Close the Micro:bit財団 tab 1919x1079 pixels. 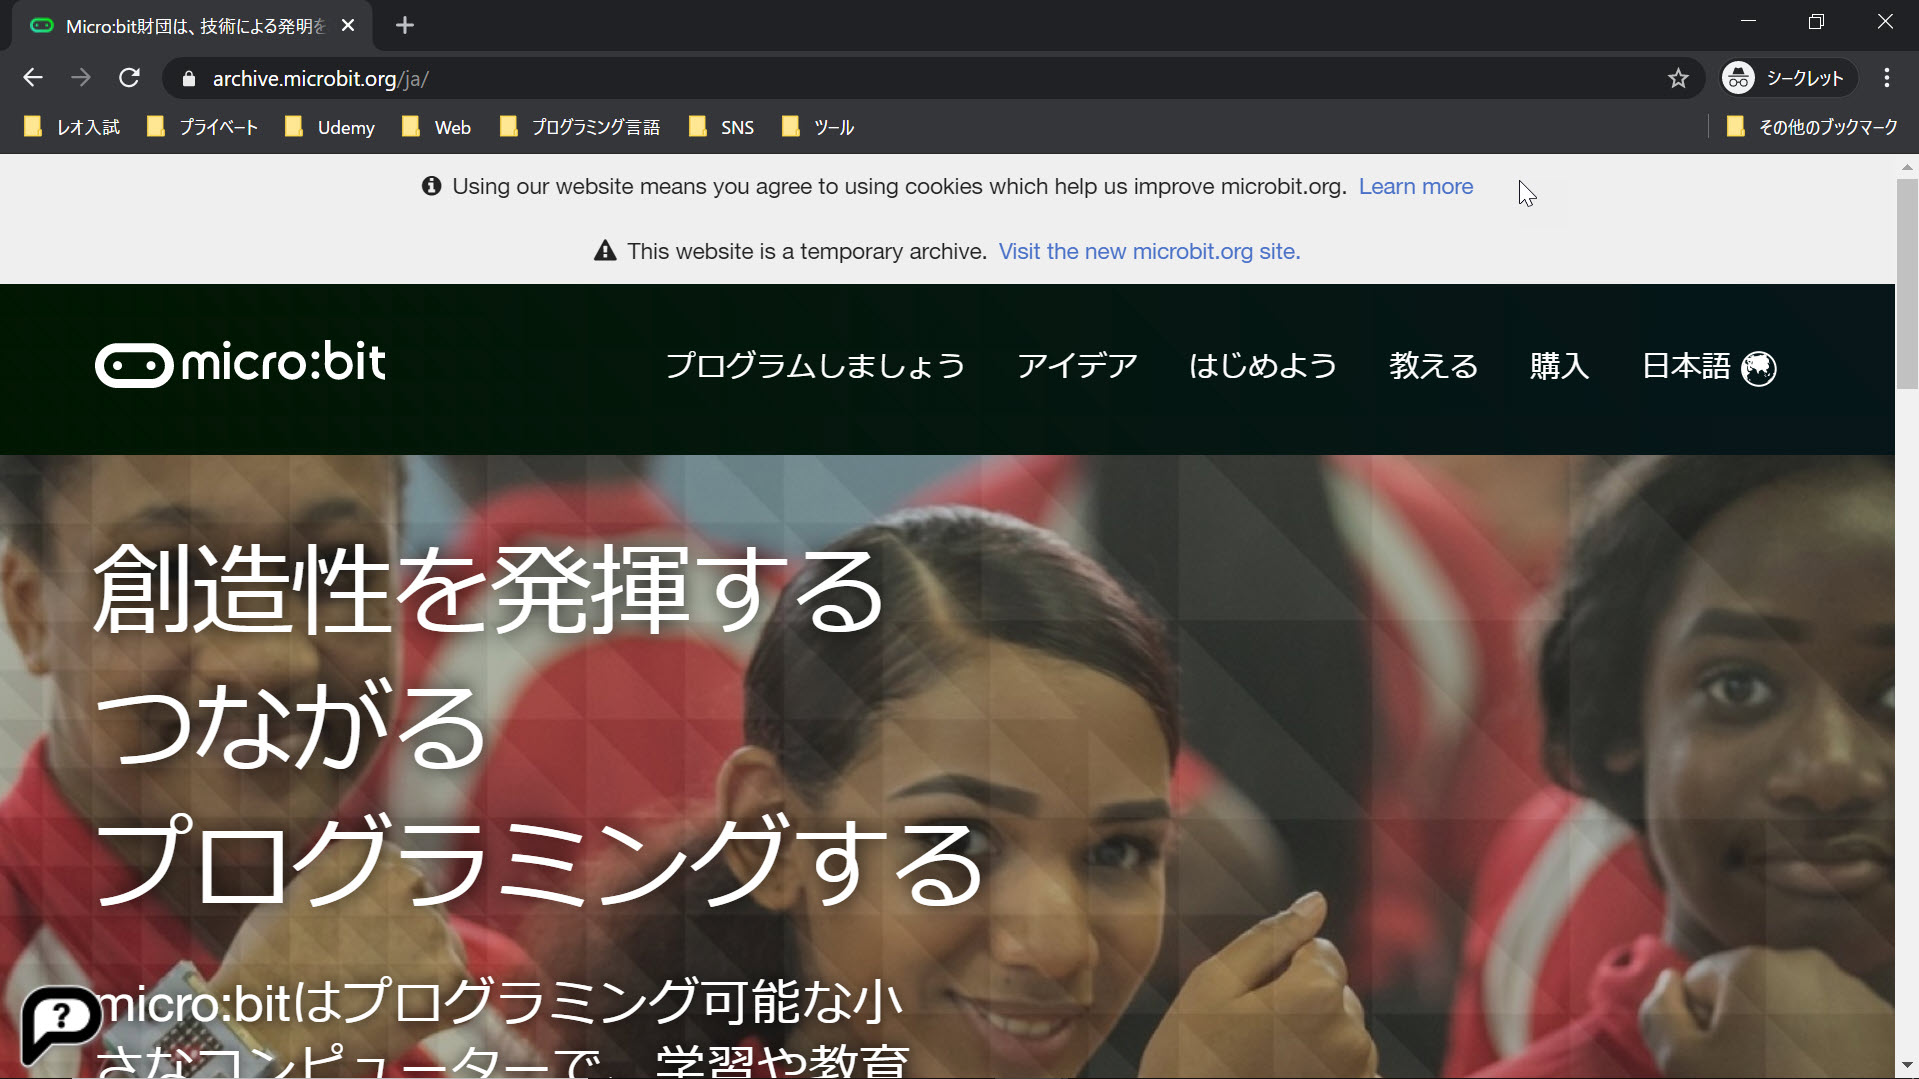click(348, 25)
